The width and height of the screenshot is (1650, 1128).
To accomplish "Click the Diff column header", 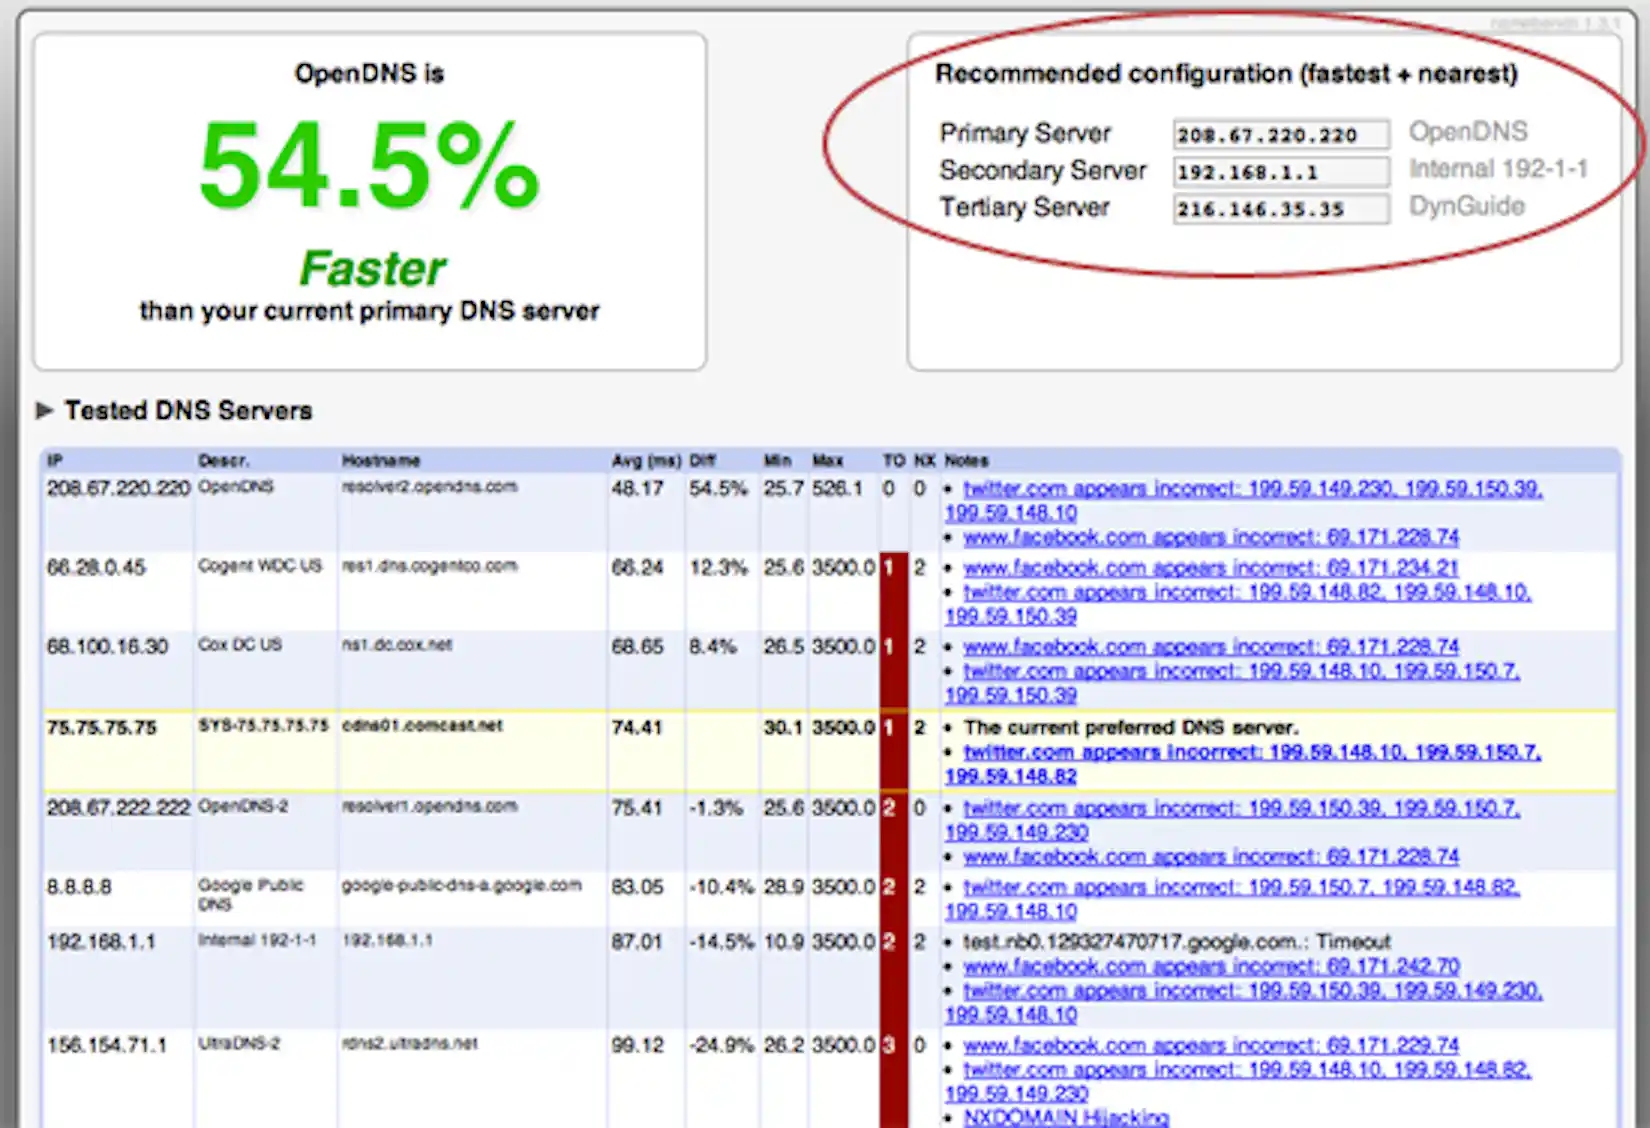I will pos(703,460).
